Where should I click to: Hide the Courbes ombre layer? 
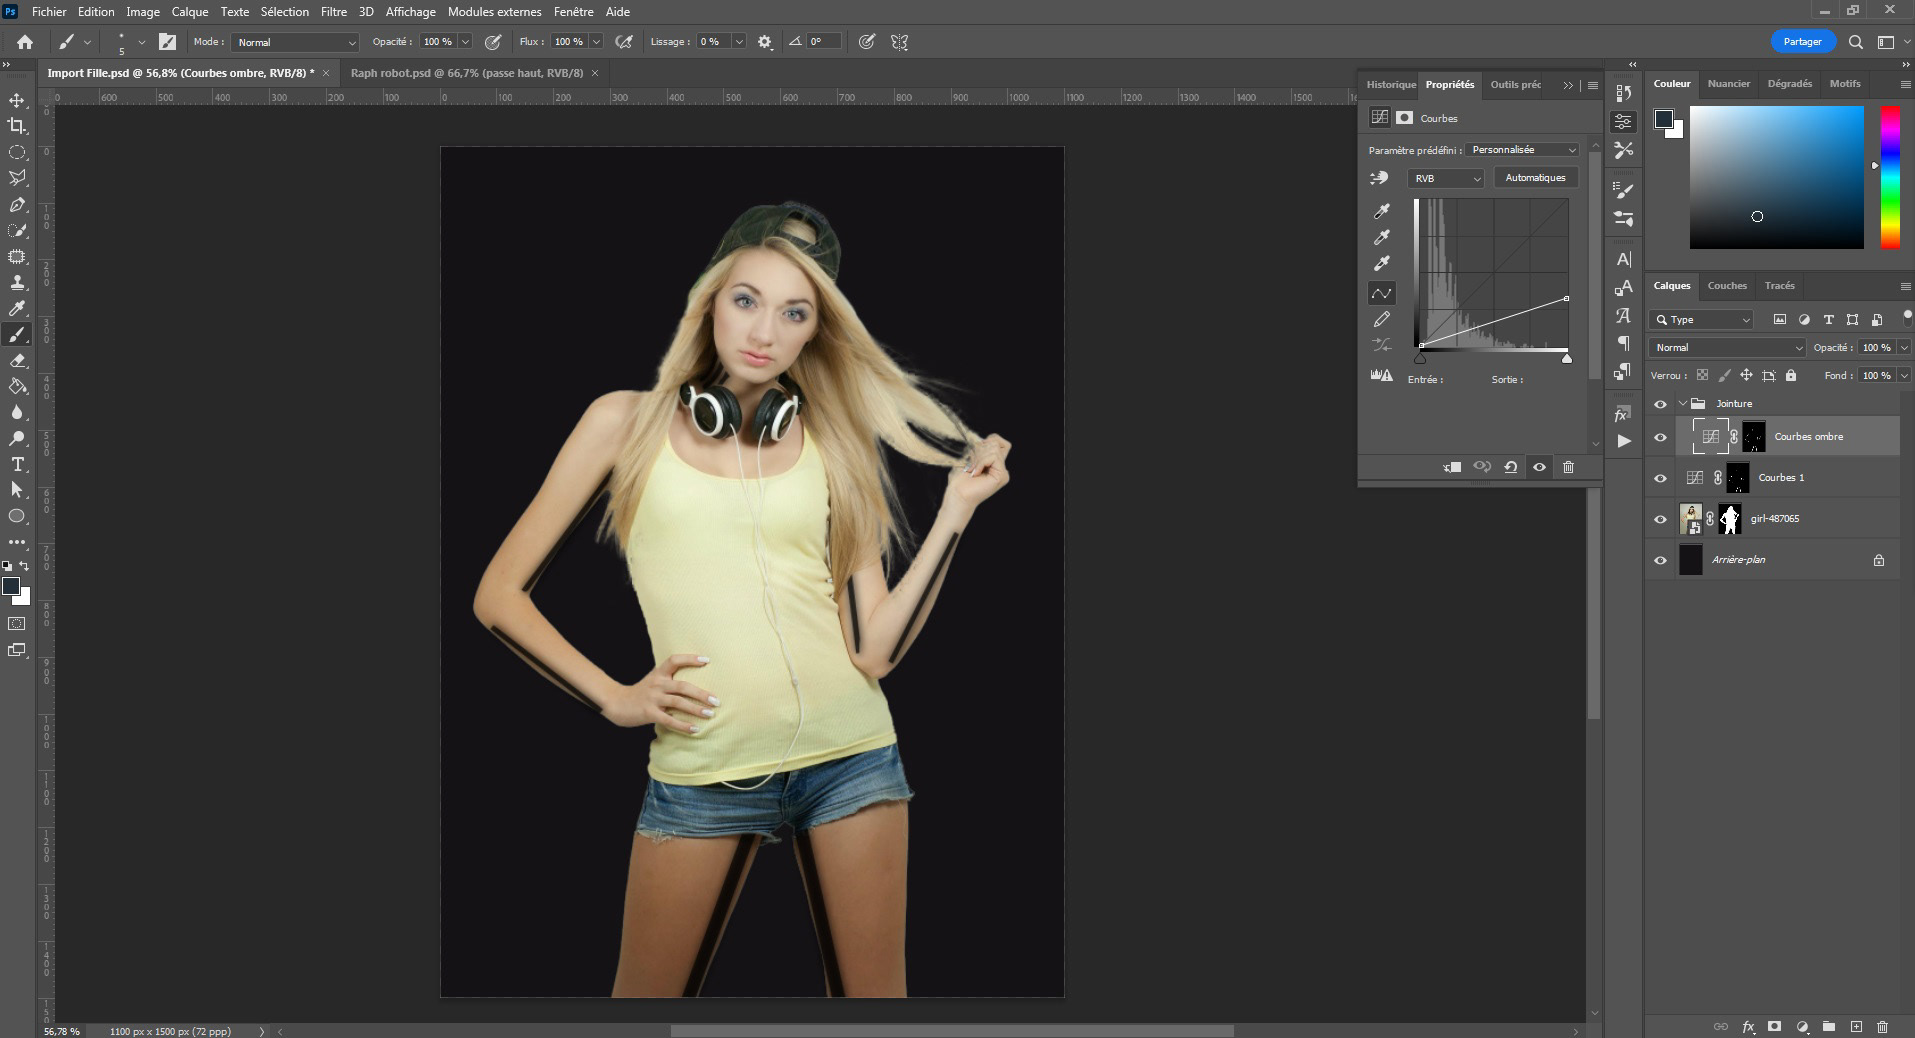[1661, 437]
